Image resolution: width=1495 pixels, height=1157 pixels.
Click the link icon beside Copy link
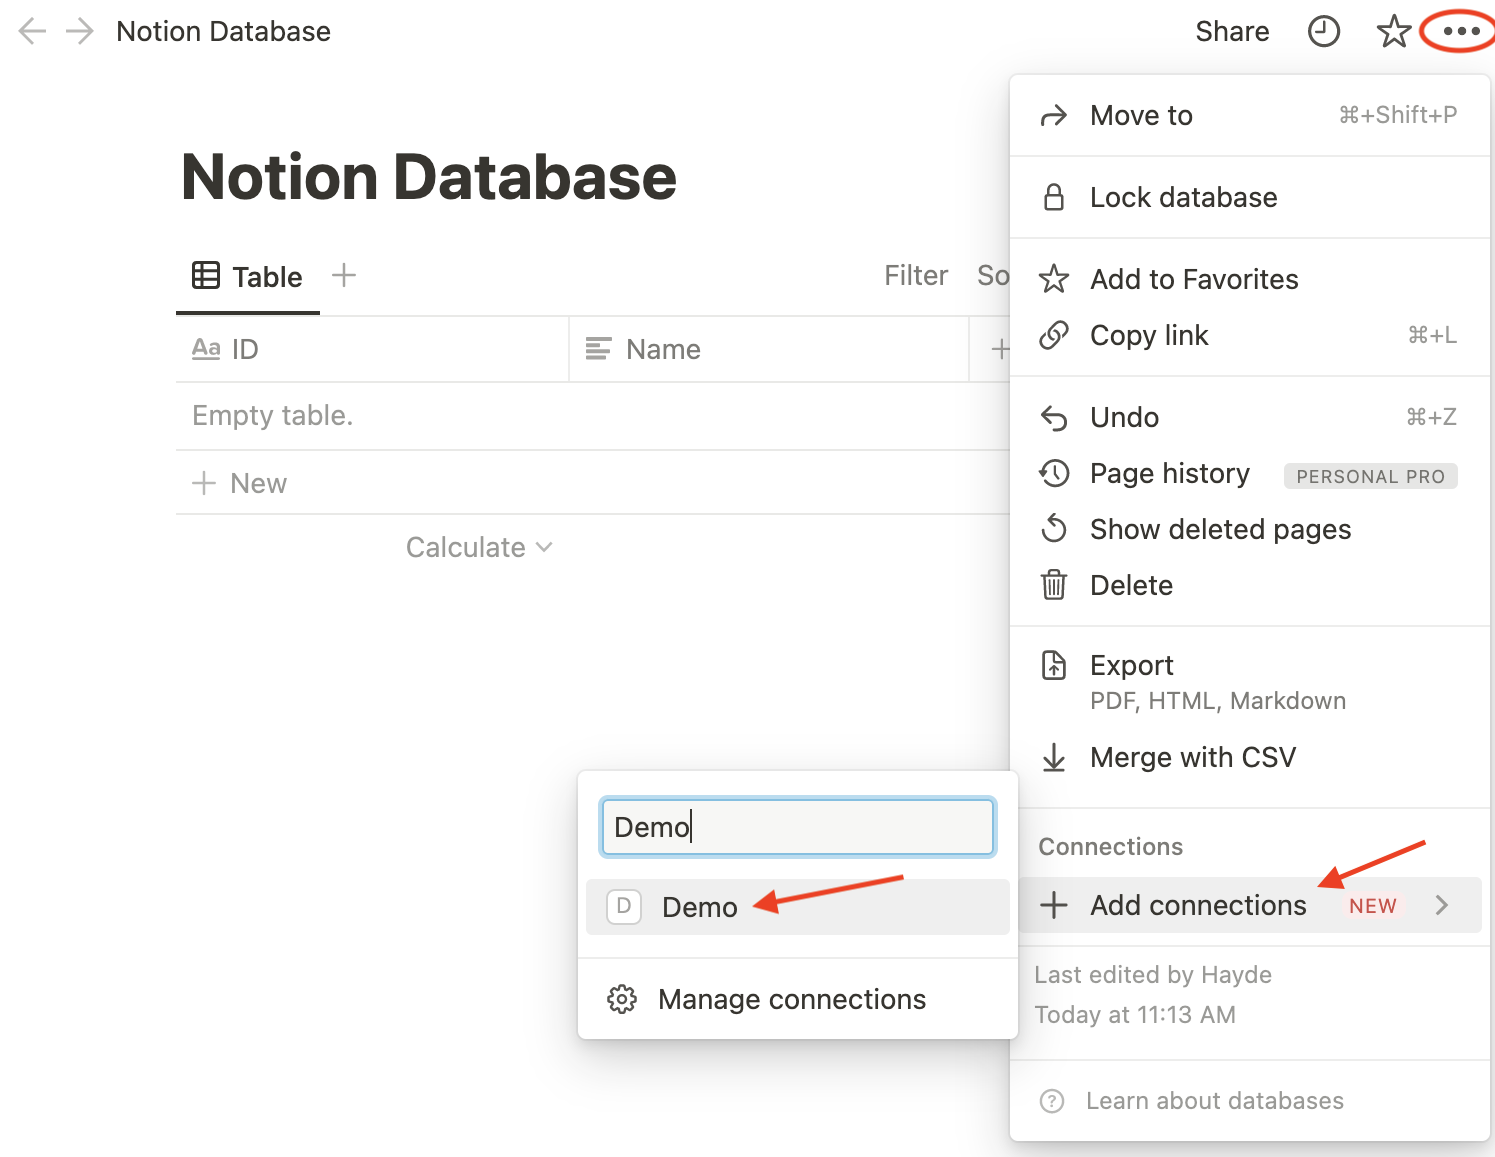tap(1054, 335)
